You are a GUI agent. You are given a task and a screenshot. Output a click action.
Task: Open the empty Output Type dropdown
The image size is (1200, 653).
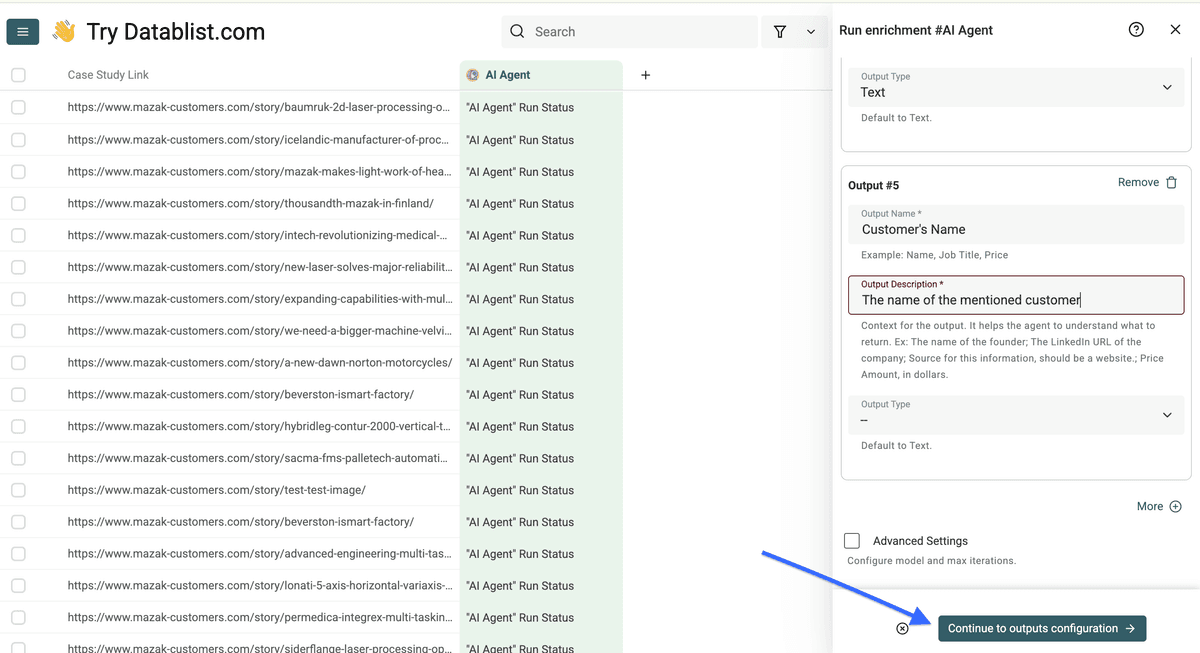pyautogui.click(x=1016, y=415)
